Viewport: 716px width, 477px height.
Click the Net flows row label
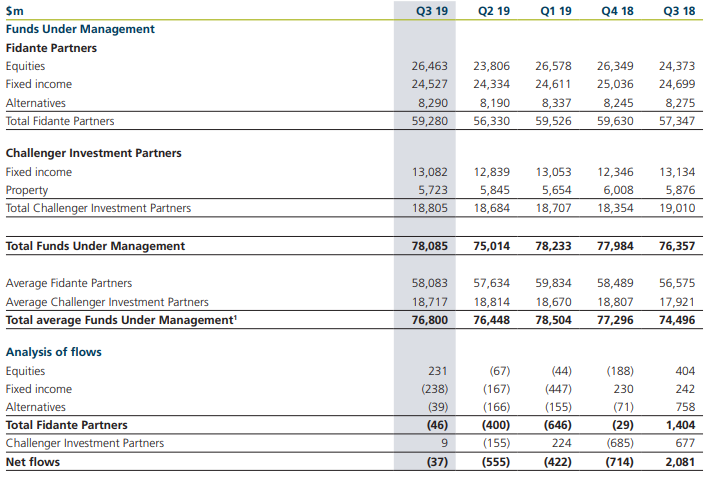[x=32, y=462]
